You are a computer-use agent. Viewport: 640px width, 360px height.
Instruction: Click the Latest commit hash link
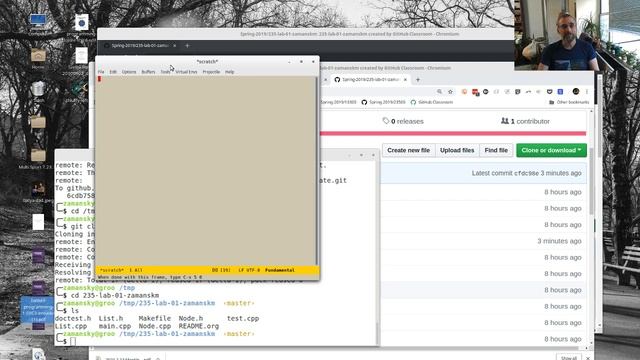(x=527, y=173)
